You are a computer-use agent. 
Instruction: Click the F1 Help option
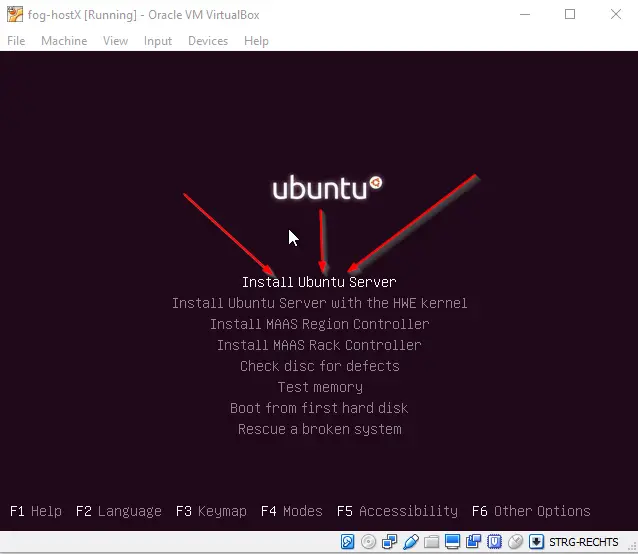pos(36,511)
